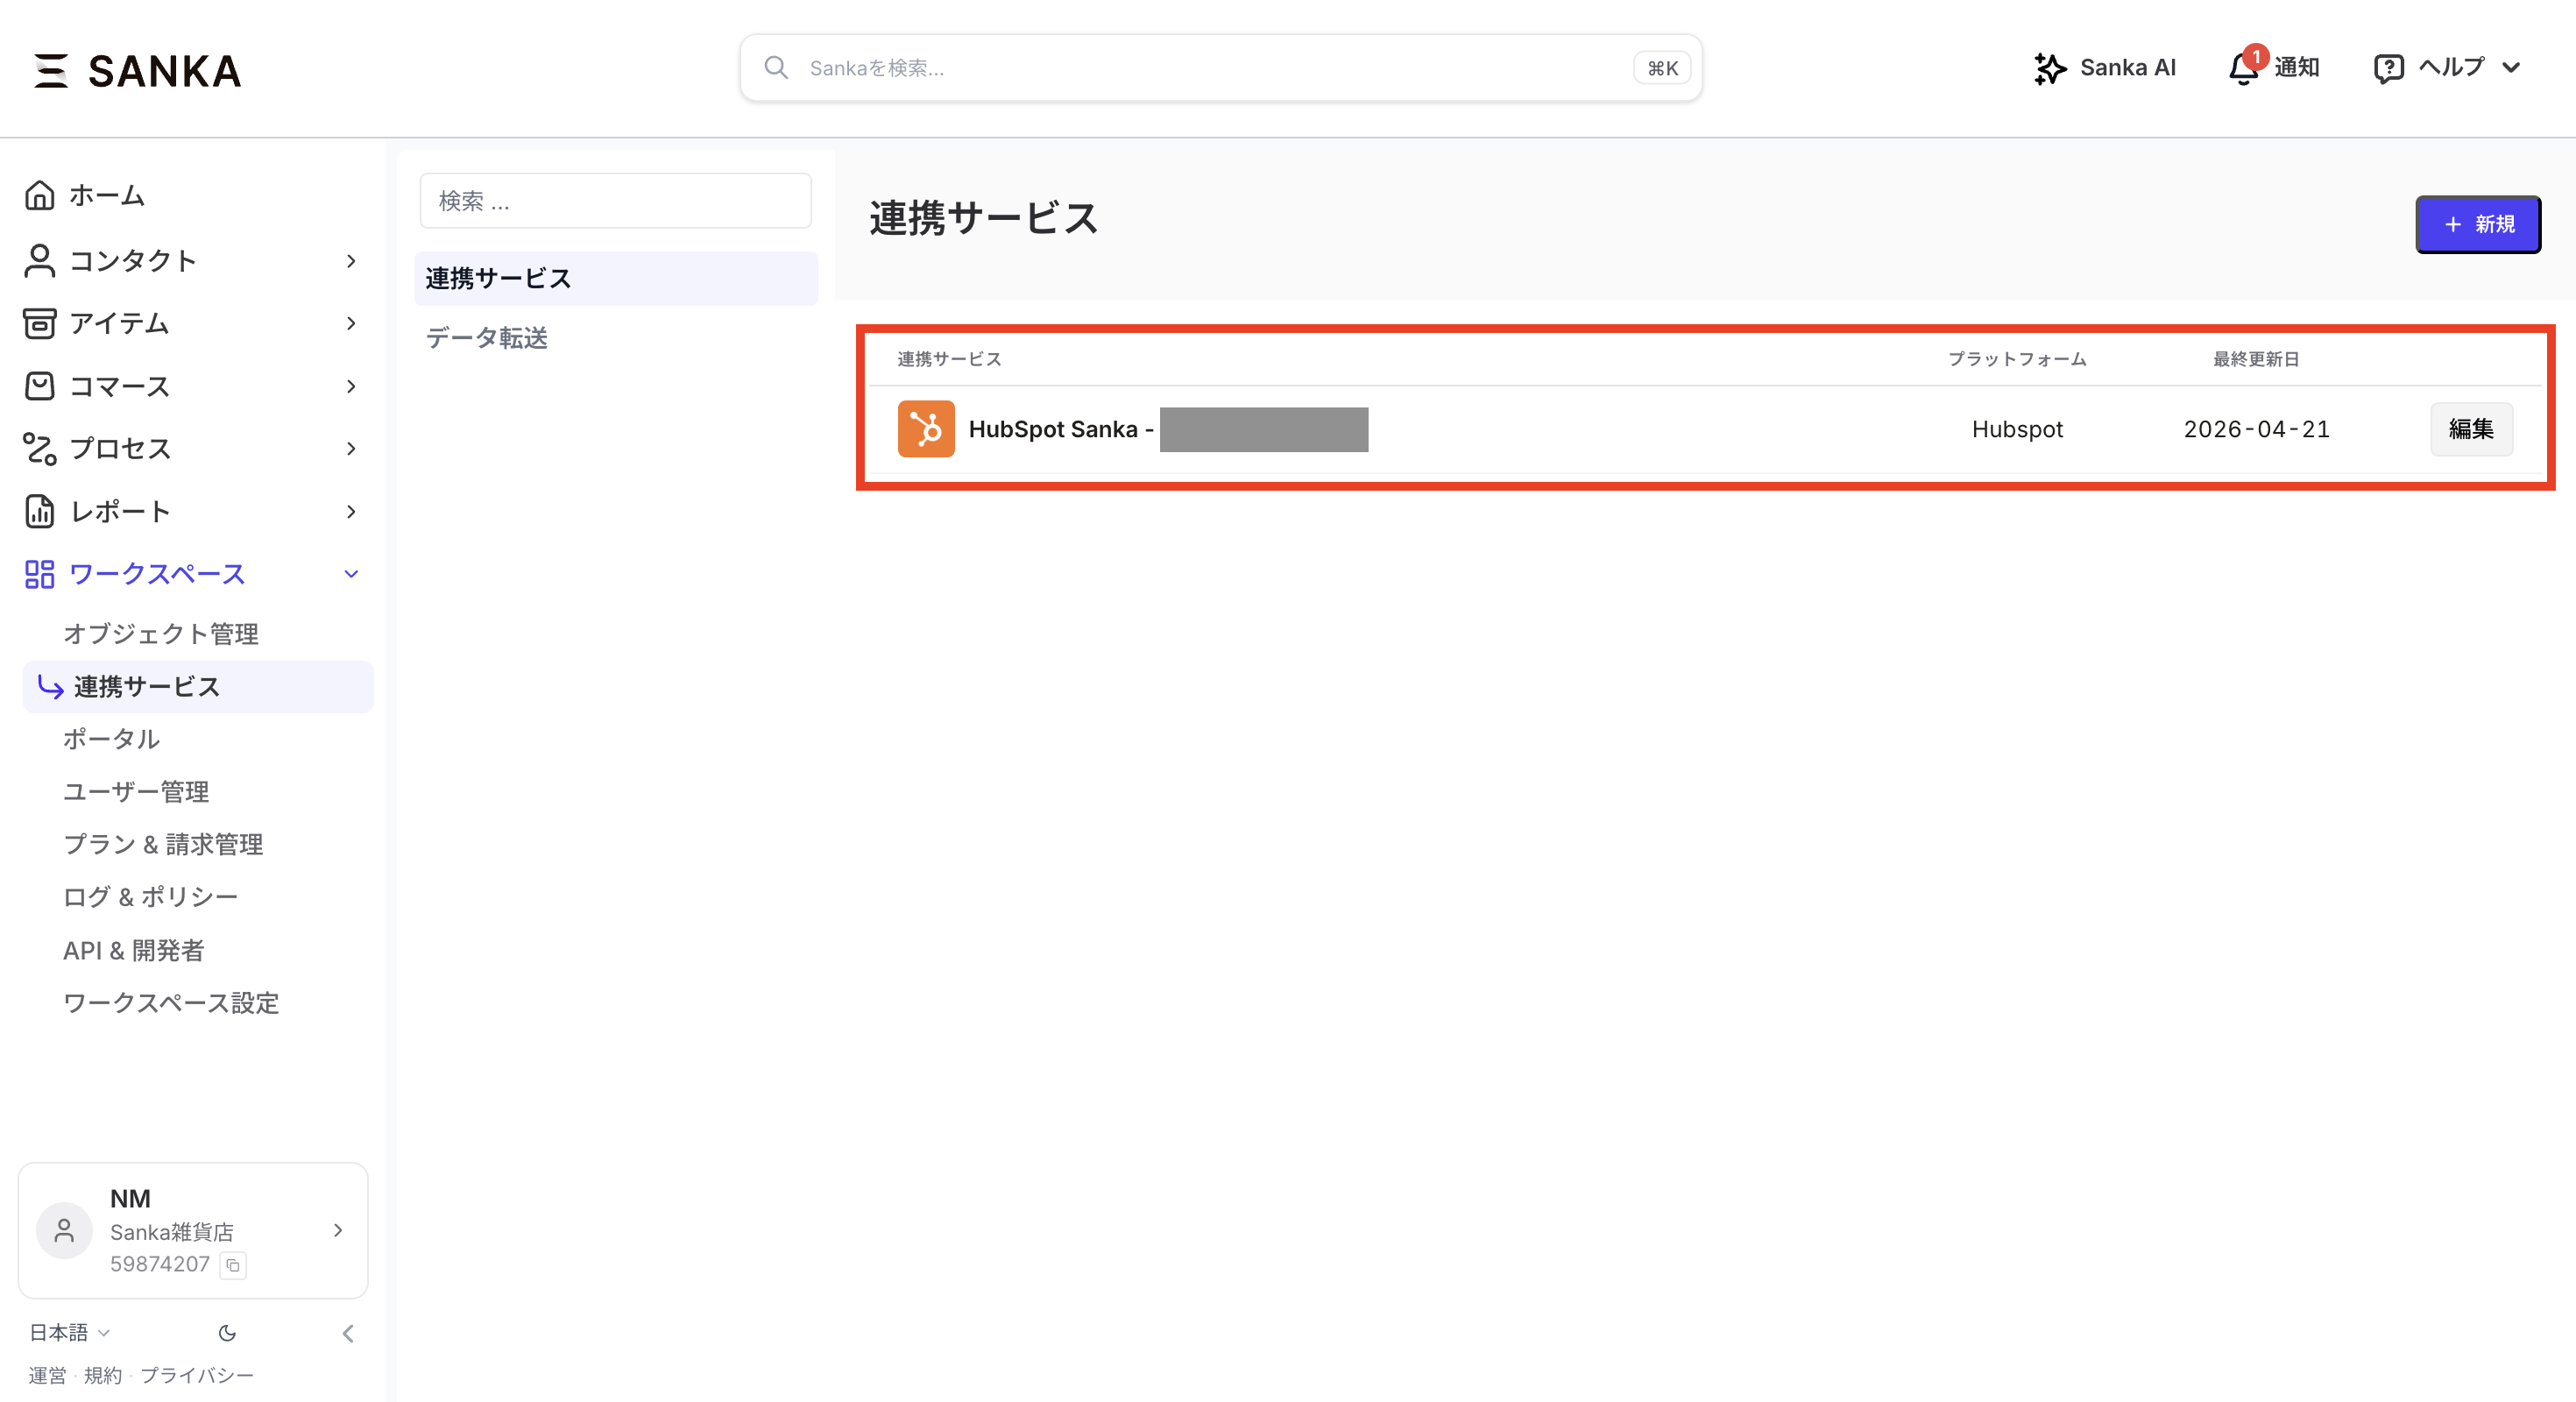Click the Commerce shopping bag icon

pyautogui.click(x=40, y=386)
